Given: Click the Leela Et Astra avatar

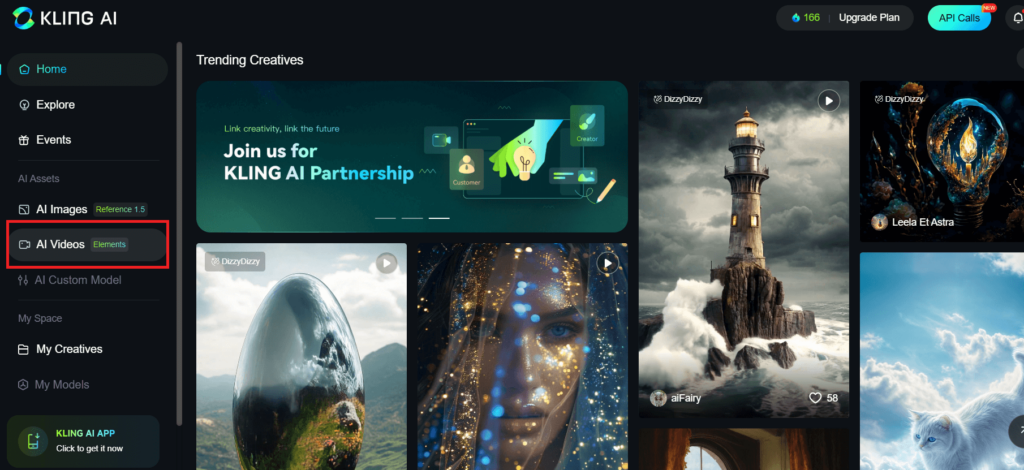Looking at the screenshot, I should point(879,222).
